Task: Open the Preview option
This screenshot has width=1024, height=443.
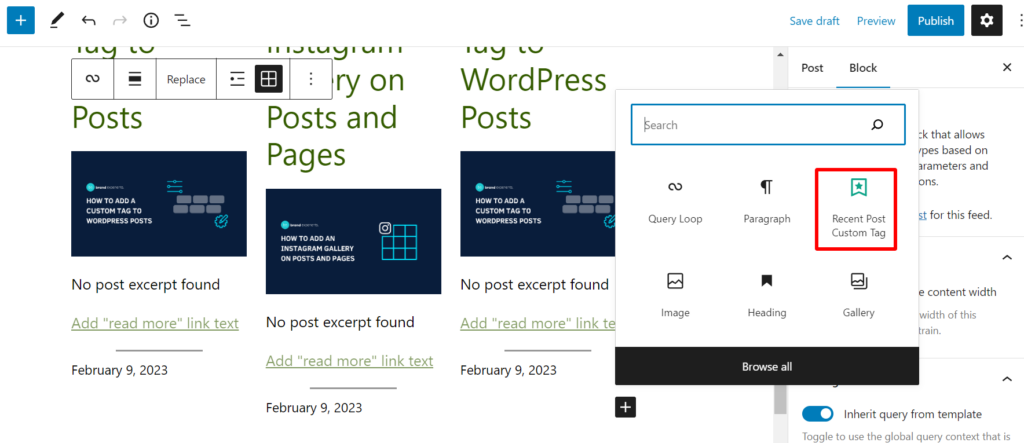Action: pos(876,21)
